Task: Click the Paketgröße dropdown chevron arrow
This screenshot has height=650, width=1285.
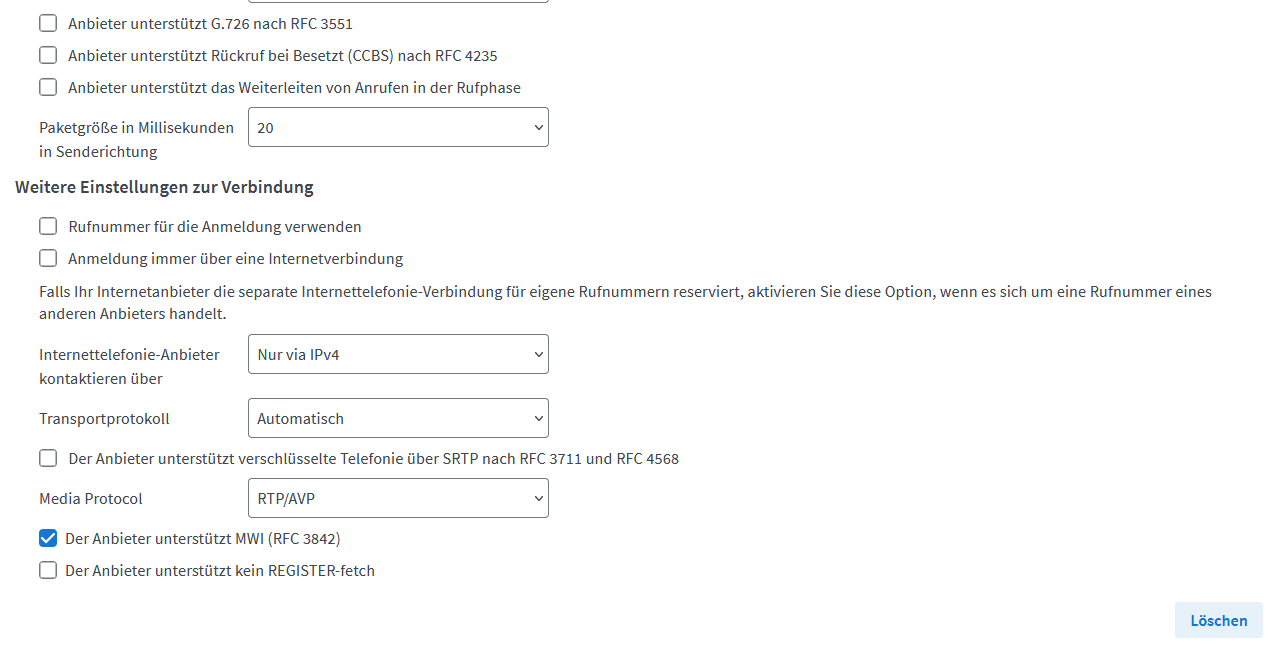Action: coord(538,127)
